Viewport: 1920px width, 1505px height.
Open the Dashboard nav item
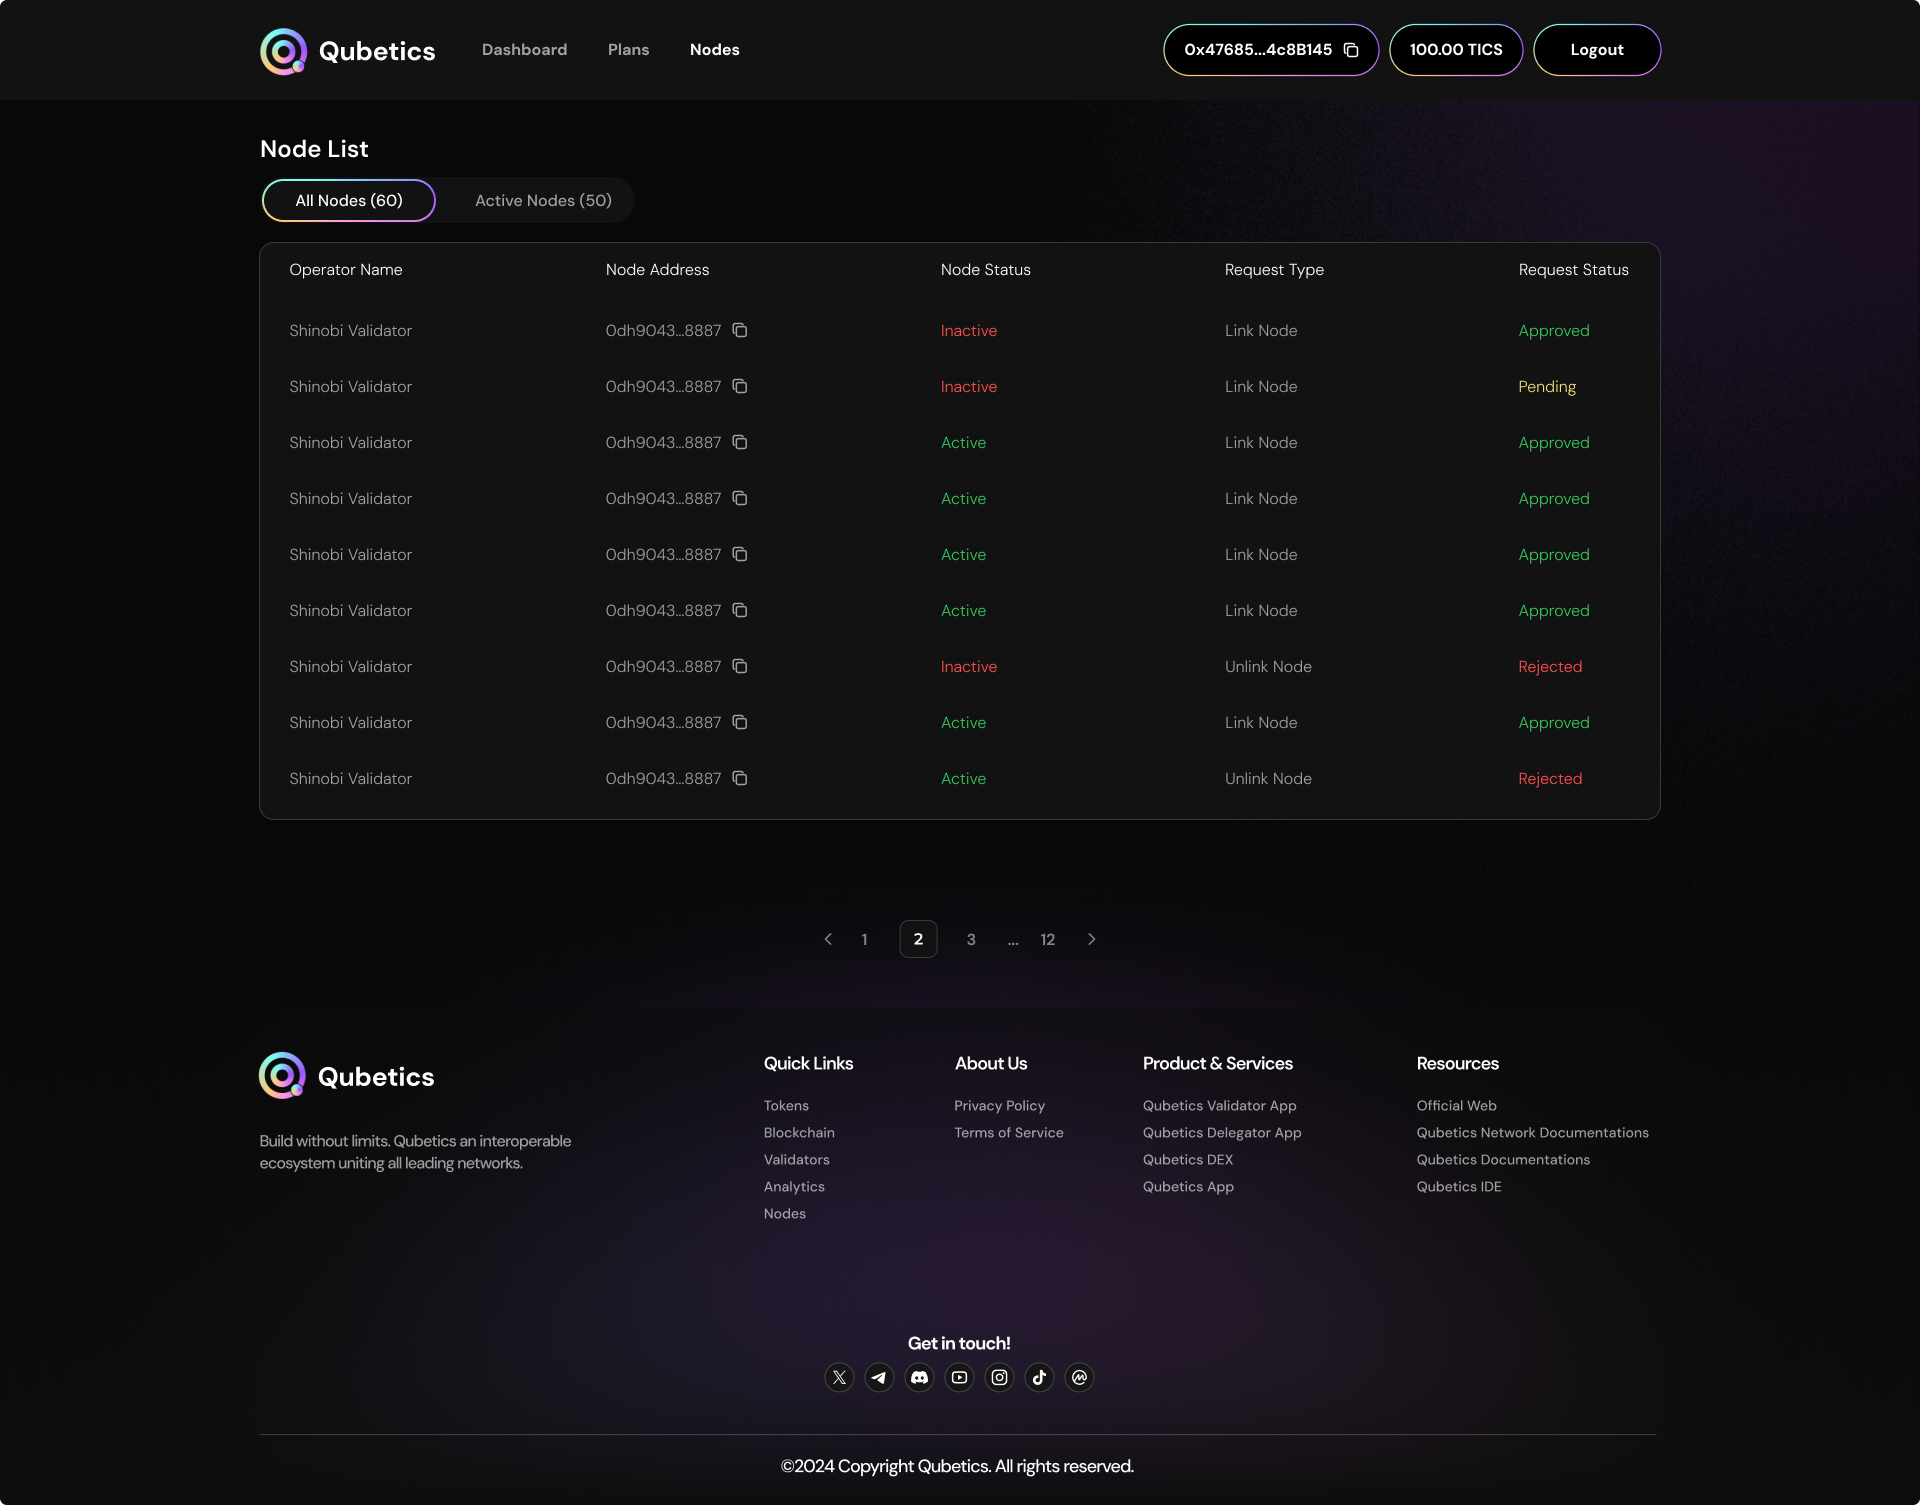click(x=524, y=50)
